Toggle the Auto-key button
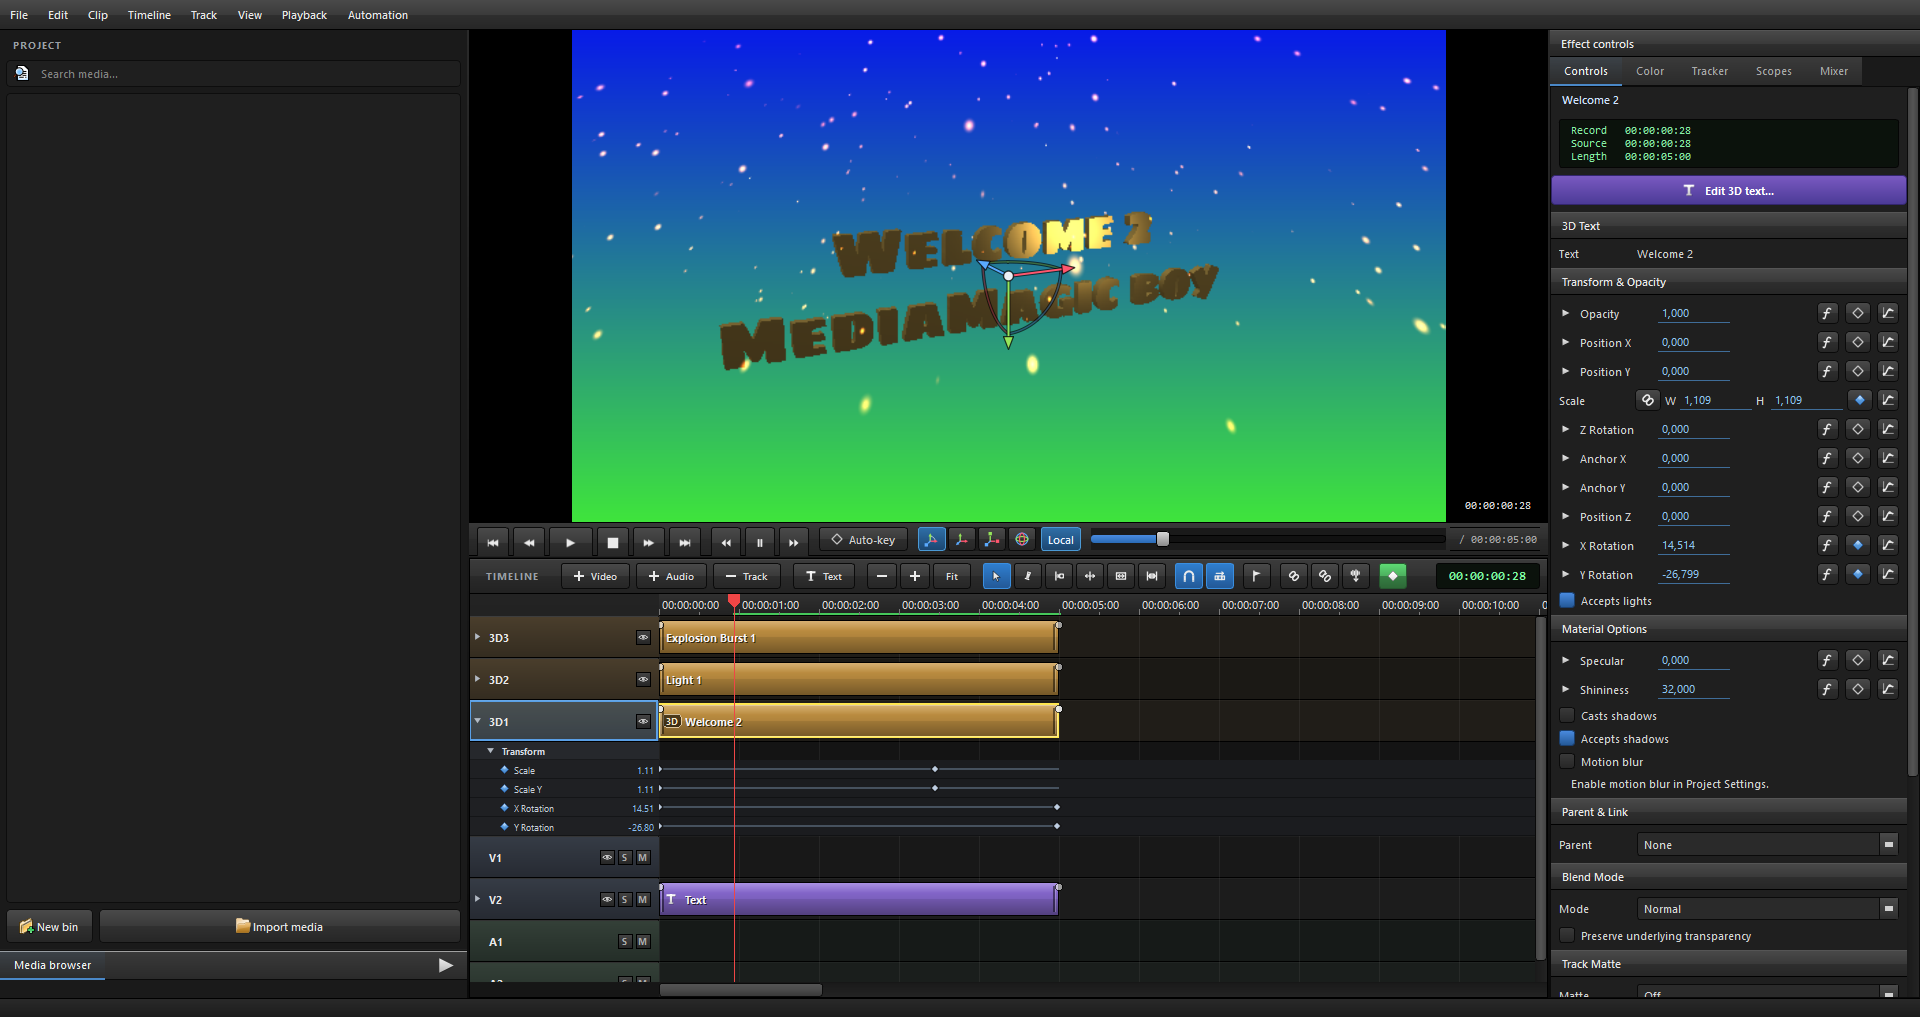The image size is (1920, 1017). click(x=863, y=540)
